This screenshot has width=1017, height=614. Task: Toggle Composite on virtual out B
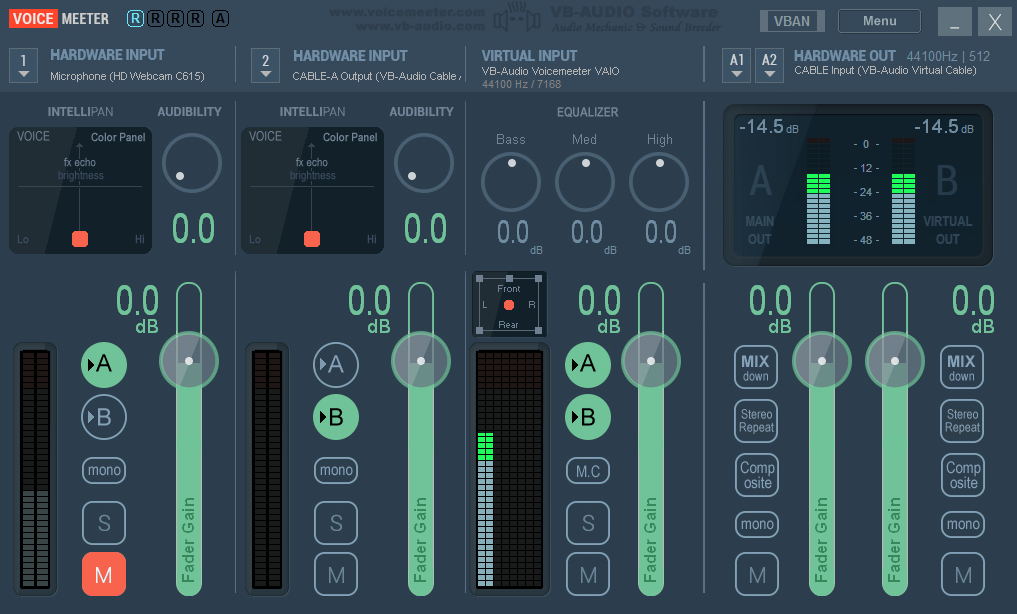point(963,475)
